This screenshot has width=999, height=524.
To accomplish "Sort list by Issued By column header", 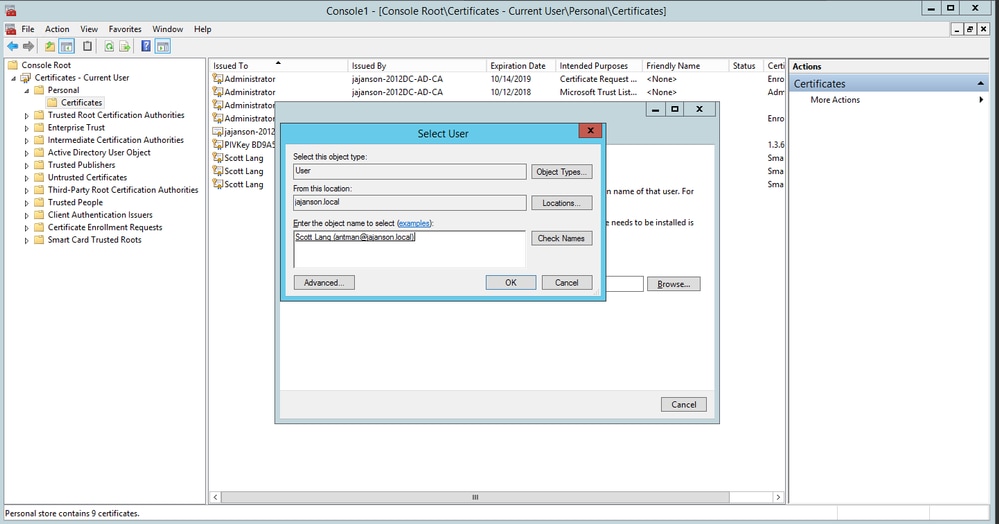I will [x=417, y=66].
